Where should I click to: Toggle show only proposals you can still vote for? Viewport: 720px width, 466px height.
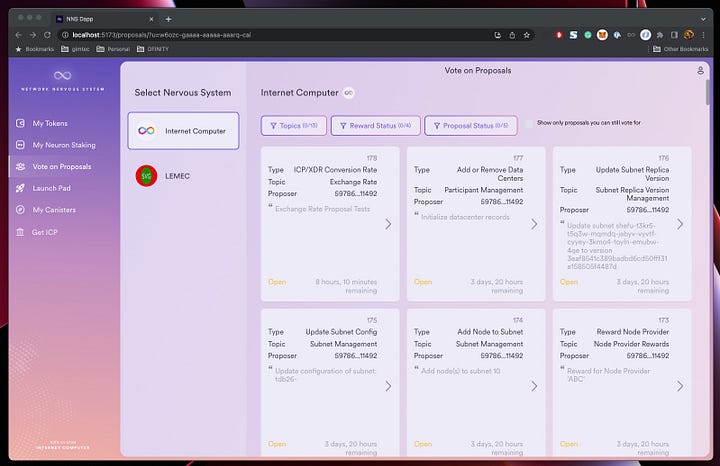(529, 123)
